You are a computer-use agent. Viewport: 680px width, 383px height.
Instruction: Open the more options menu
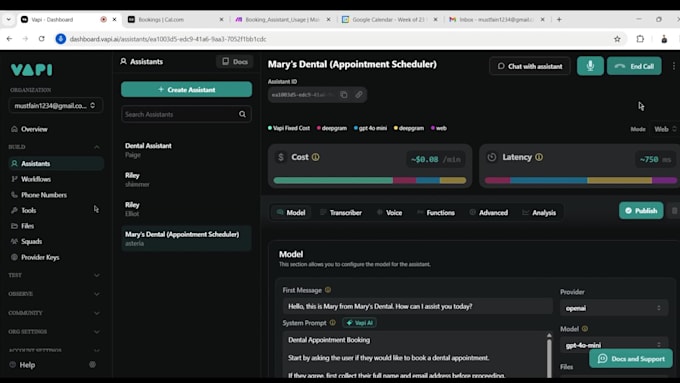coord(673,66)
